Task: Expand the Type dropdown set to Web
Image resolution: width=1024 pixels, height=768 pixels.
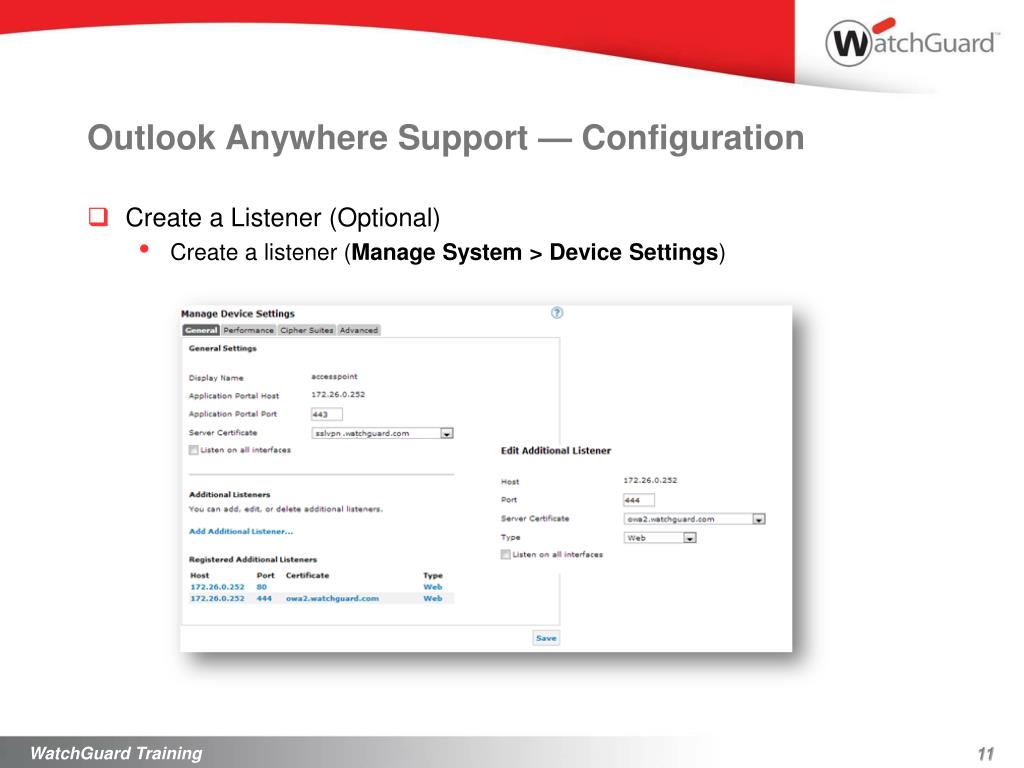Action: coord(690,538)
